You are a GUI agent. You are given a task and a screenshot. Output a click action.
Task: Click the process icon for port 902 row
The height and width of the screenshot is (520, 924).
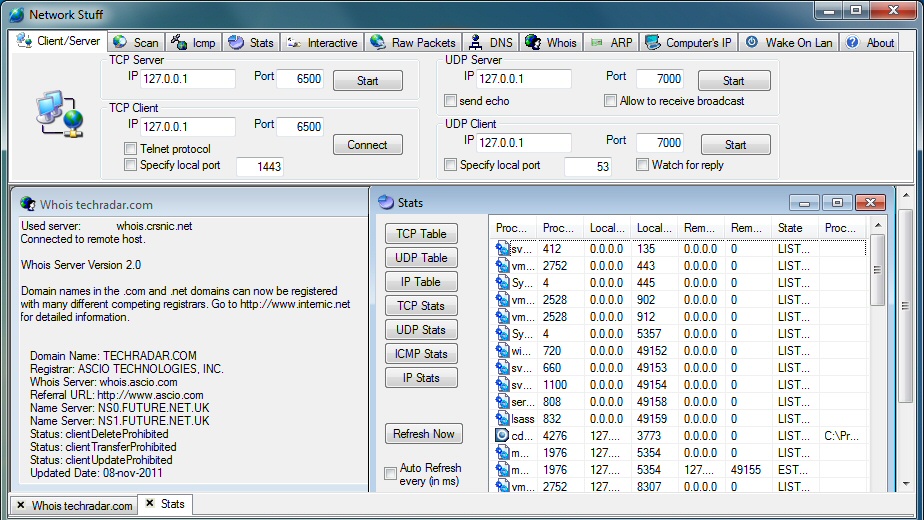point(502,300)
